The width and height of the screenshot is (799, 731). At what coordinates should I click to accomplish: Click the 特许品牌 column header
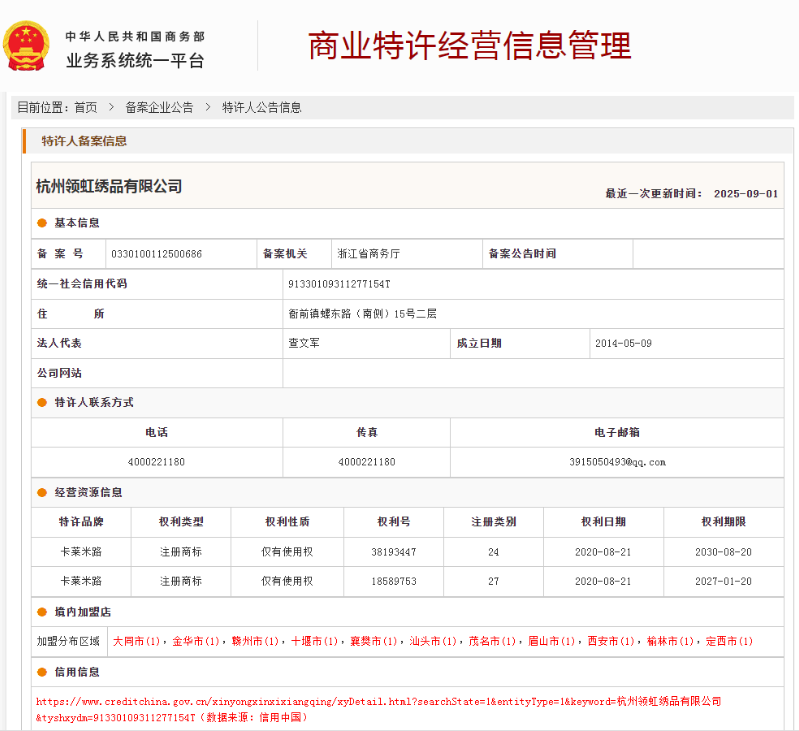click(81, 522)
